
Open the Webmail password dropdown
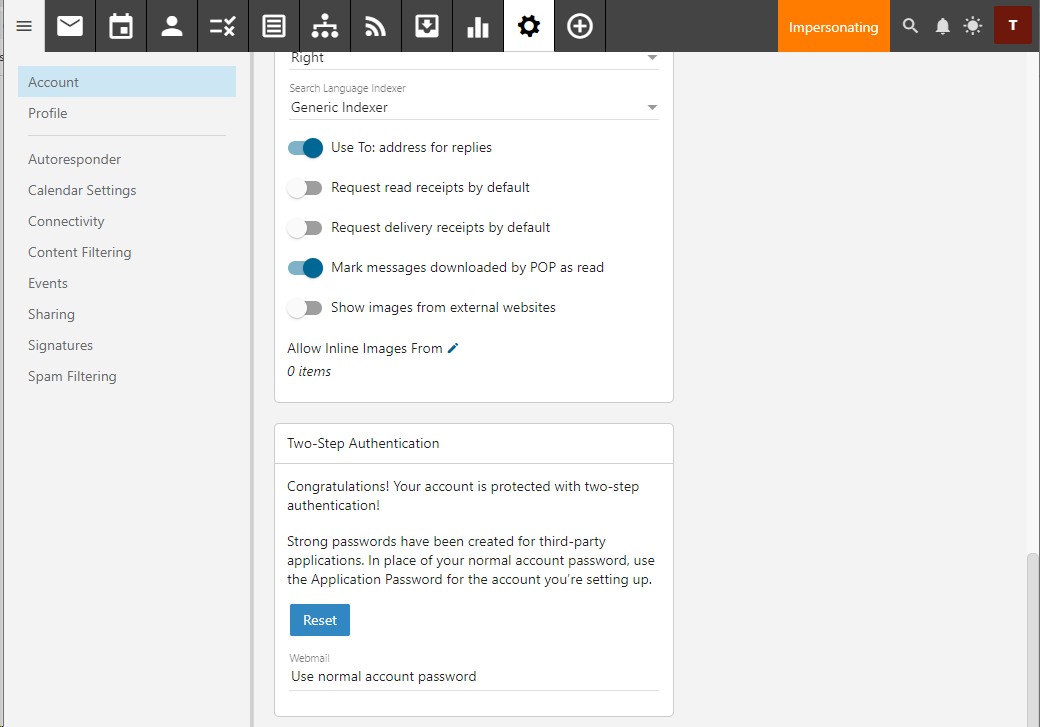[x=474, y=677]
